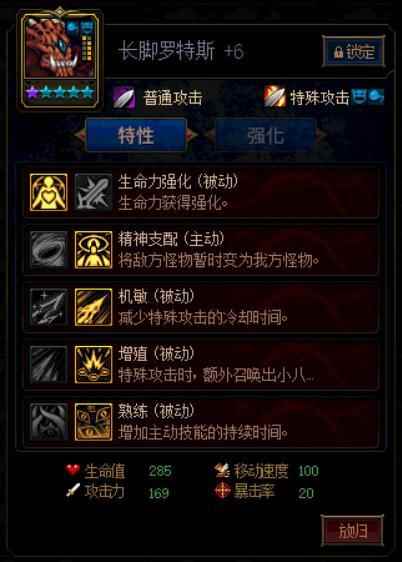
Task: Click the gray swirl trait icon beside 精神支配
Action: tap(48, 250)
